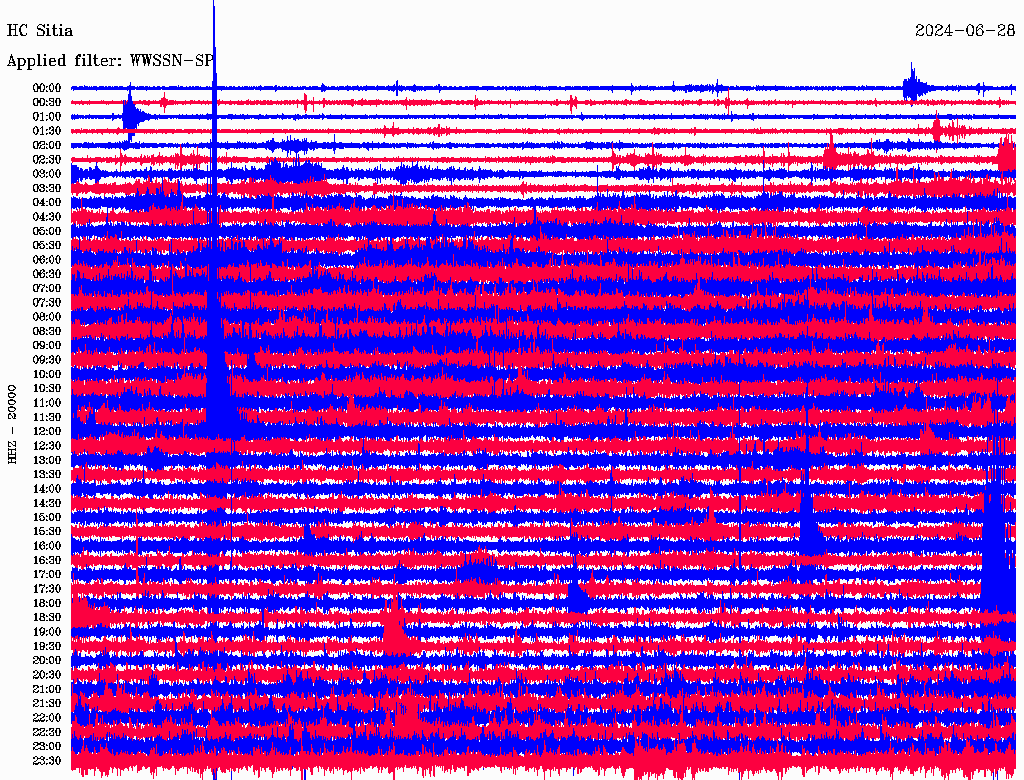This screenshot has height=780, width=1024.
Task: Select the 12:00 time row label
Action: pos(47,432)
